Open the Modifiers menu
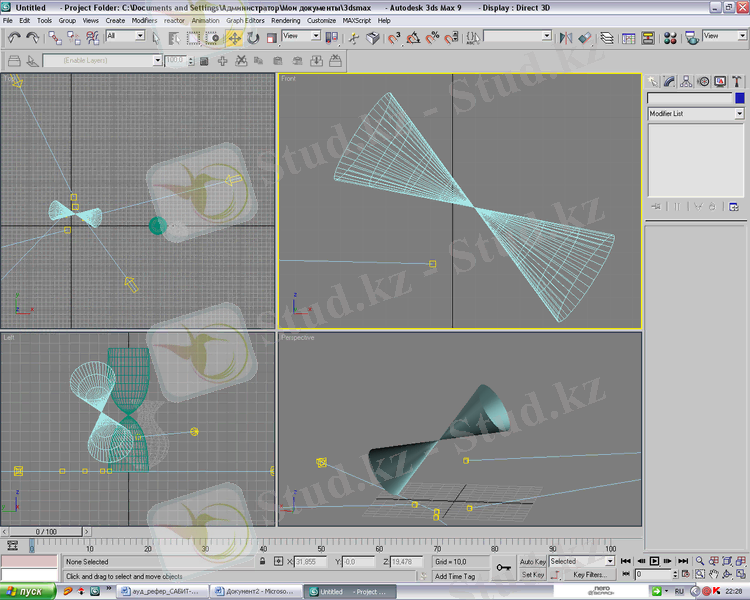The height and width of the screenshot is (600, 750). pyautogui.click(x=144, y=20)
